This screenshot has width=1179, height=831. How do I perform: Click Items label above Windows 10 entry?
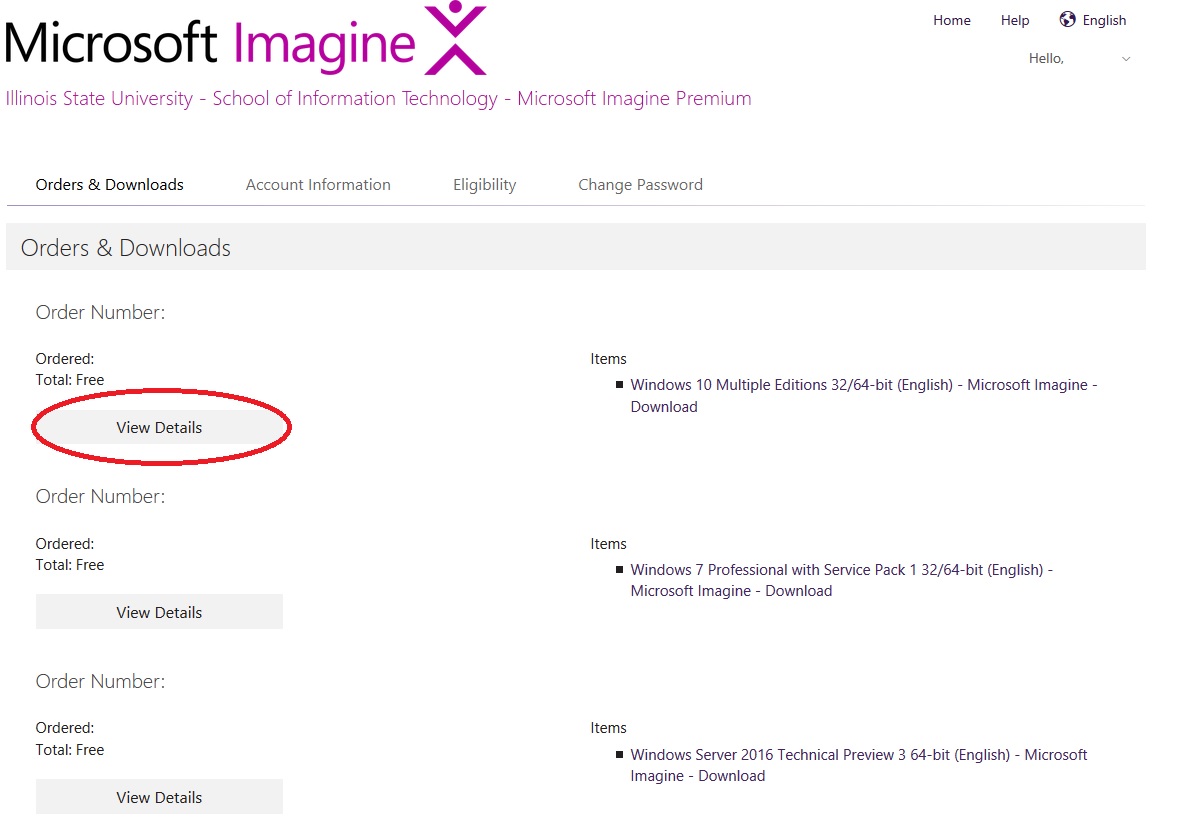tap(608, 359)
